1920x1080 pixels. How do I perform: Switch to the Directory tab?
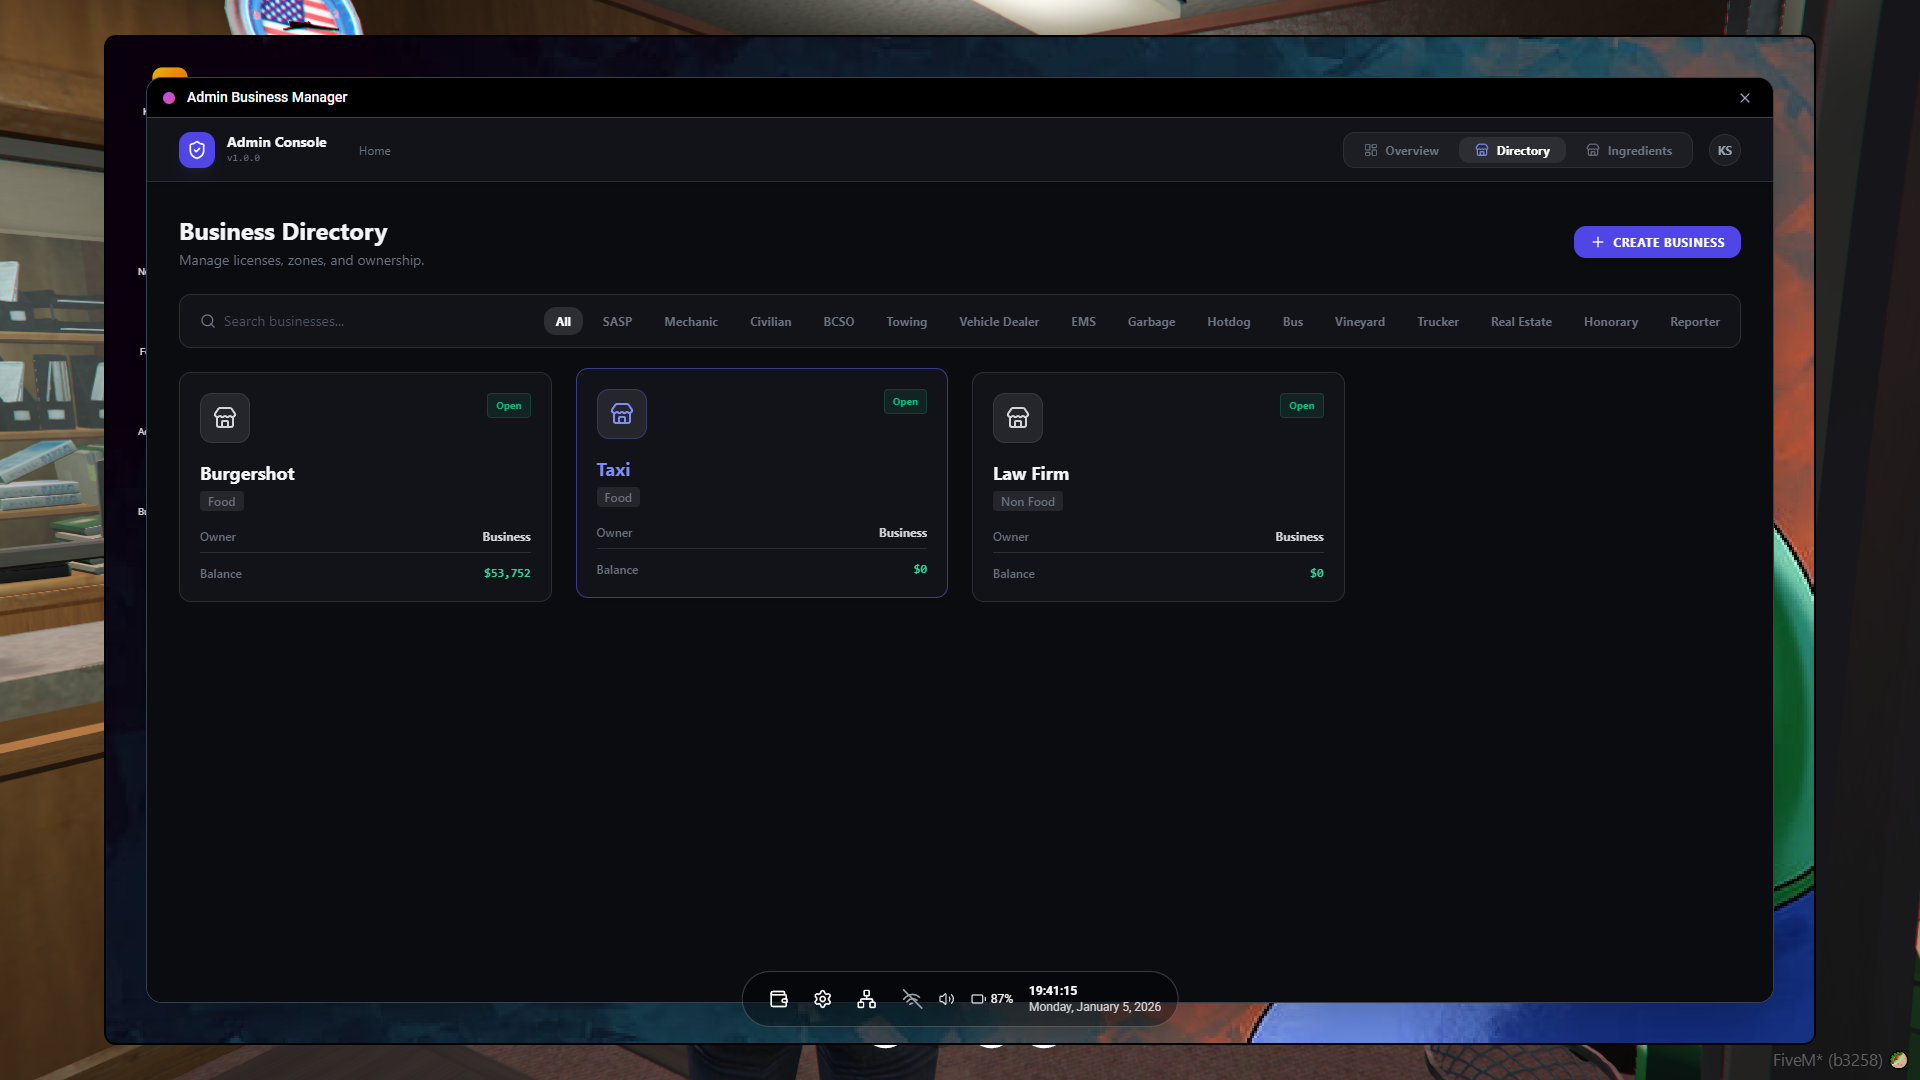point(1512,150)
